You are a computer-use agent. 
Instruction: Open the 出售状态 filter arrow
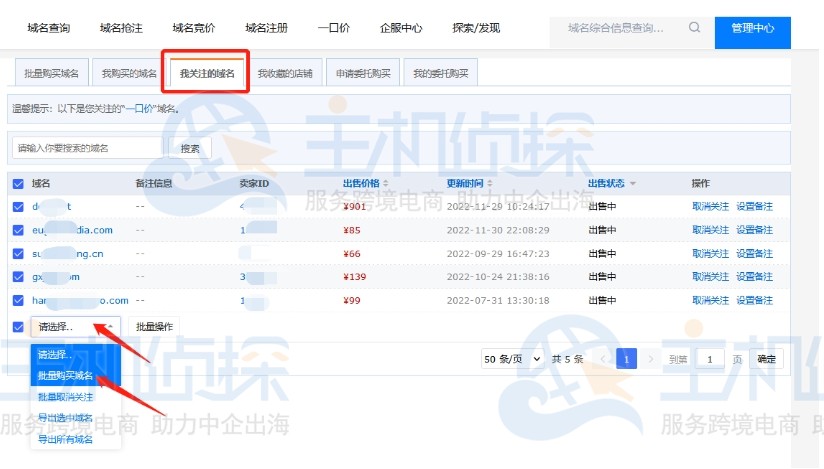[633, 183]
